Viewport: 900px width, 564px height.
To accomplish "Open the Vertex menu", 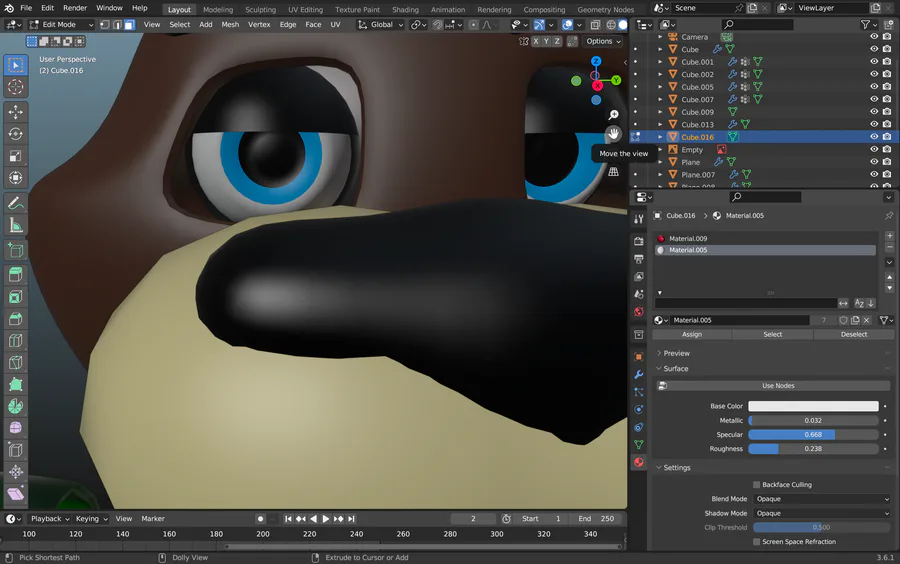I will click(259, 25).
